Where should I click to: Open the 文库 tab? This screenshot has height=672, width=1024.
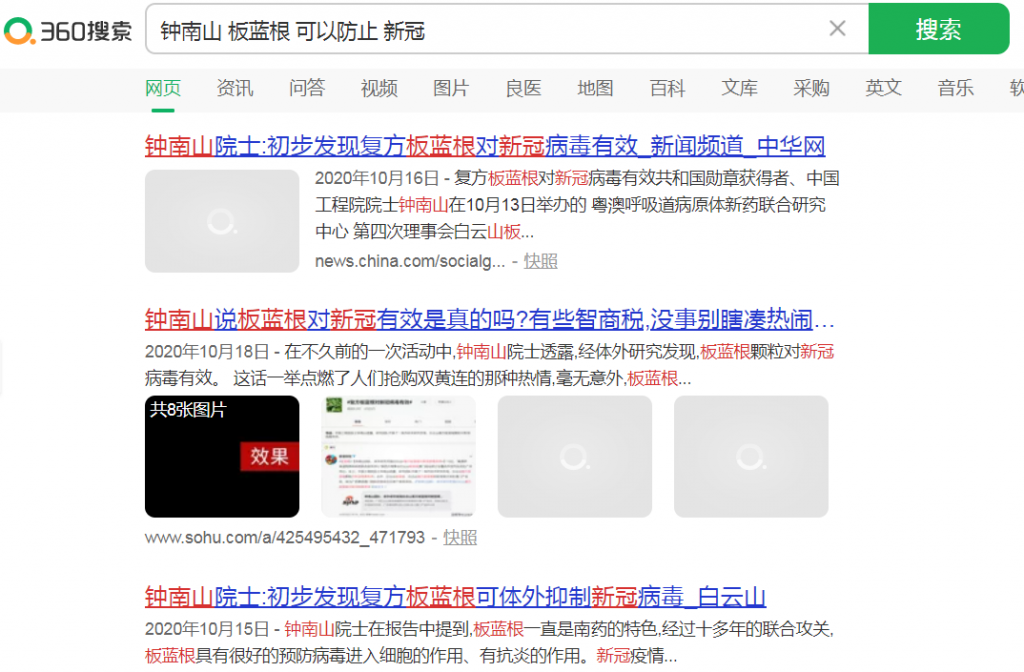739,88
